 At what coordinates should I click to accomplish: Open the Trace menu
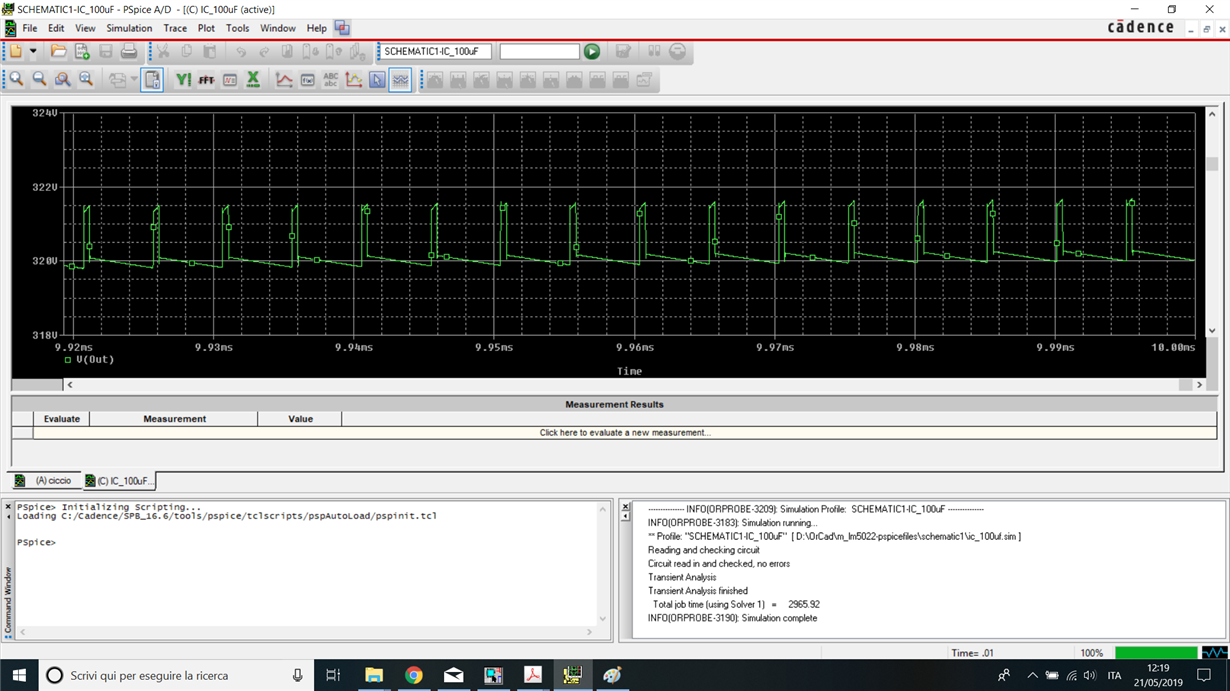pyautogui.click(x=175, y=28)
